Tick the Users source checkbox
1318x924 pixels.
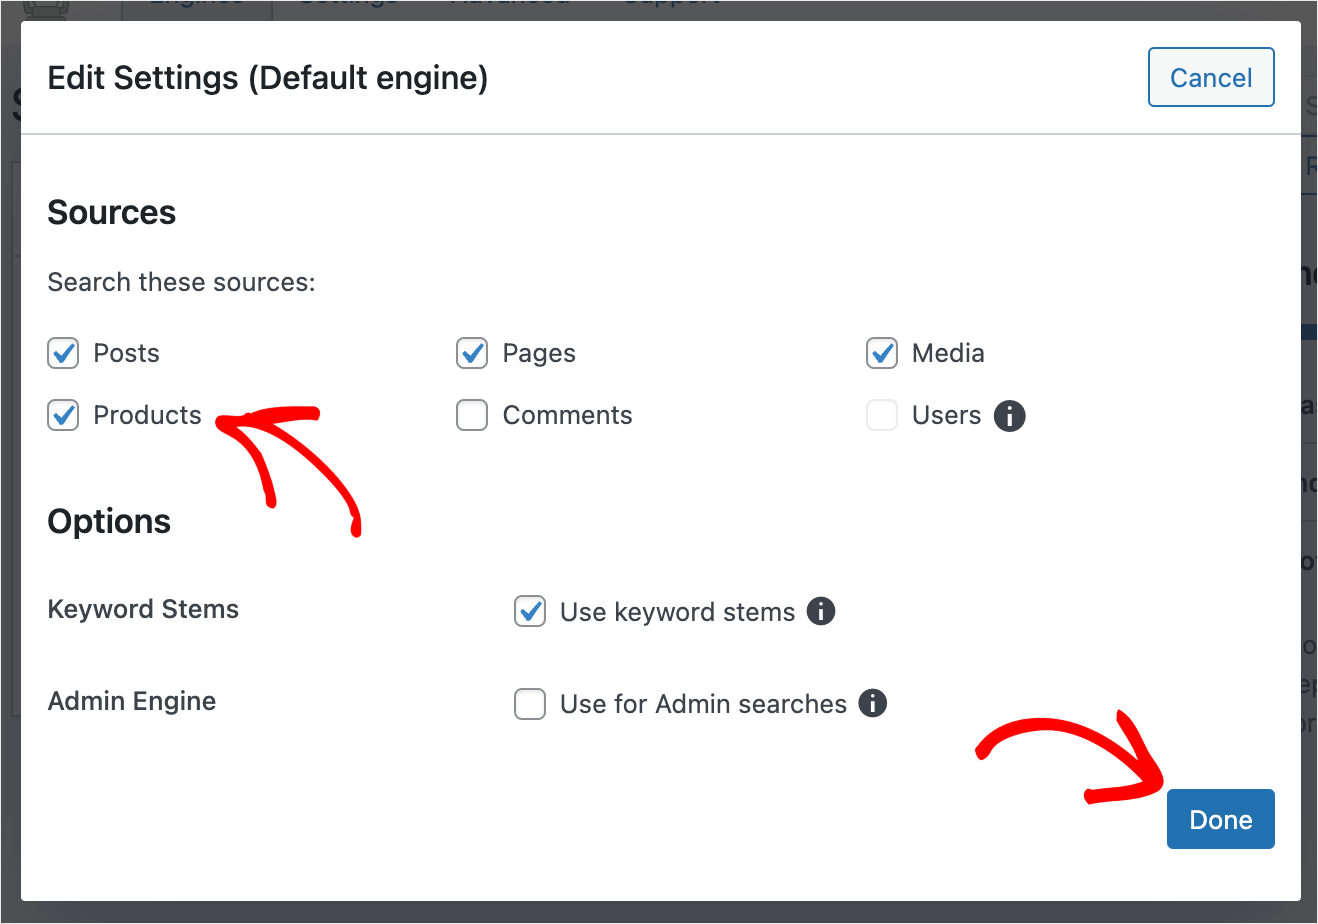point(882,415)
